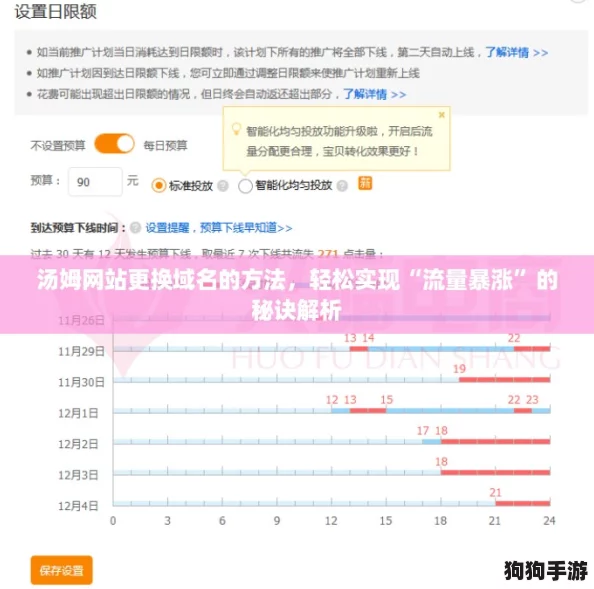Click the 每日预算 label

point(165,145)
